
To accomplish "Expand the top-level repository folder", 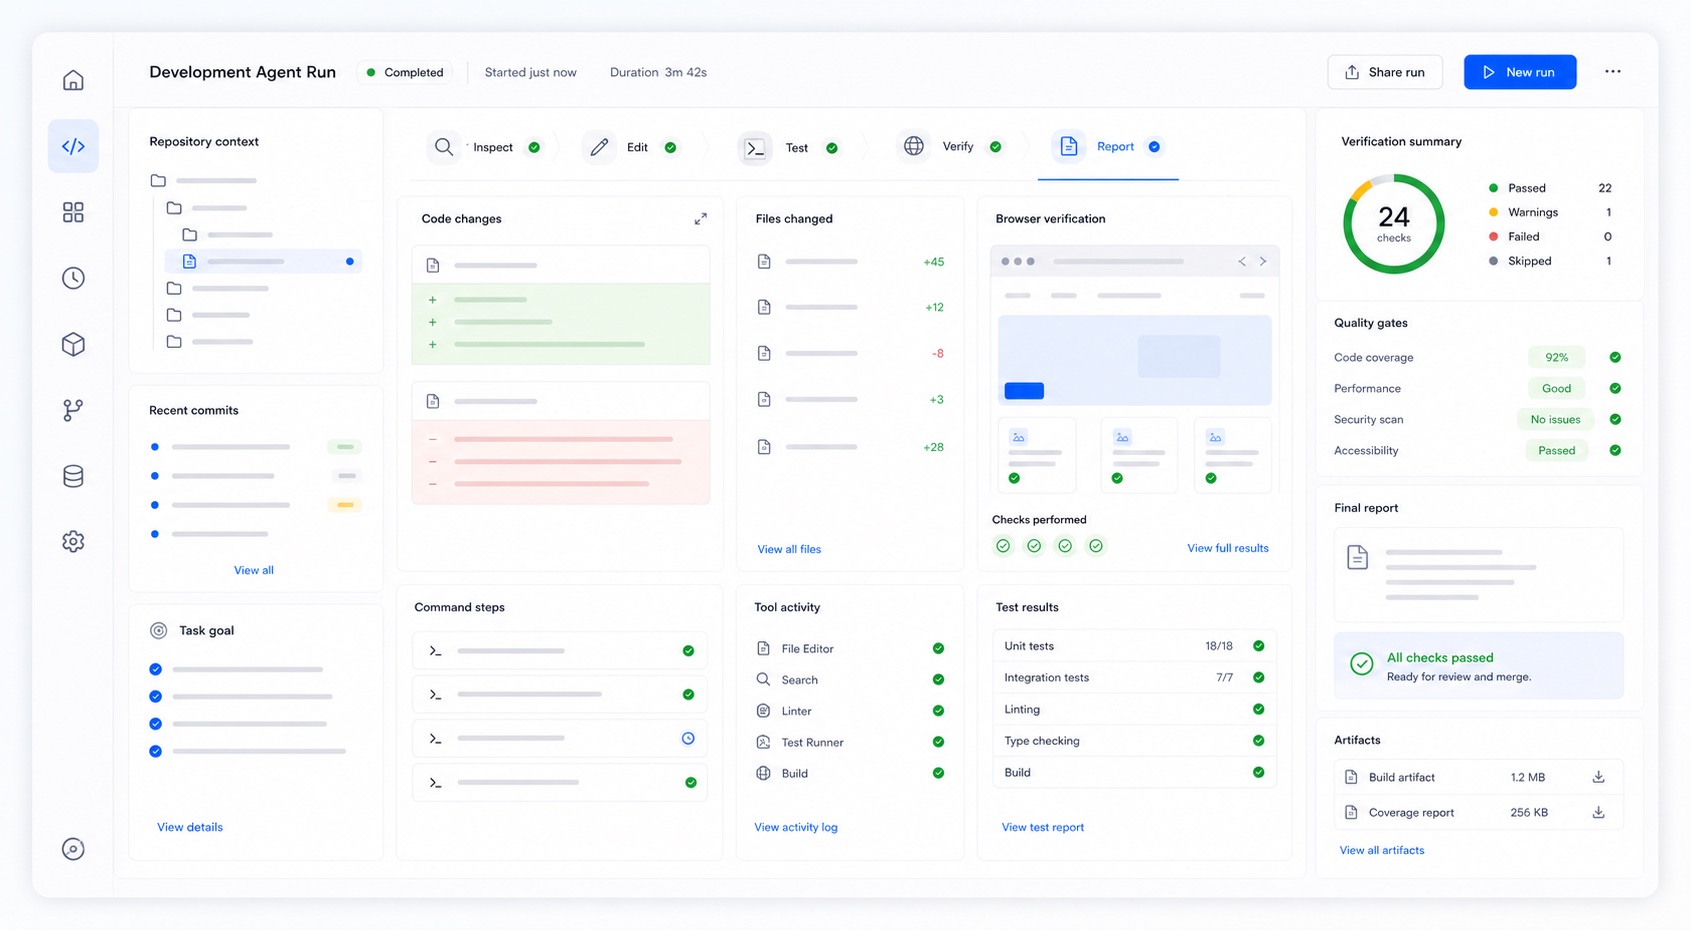I will 158,181.
